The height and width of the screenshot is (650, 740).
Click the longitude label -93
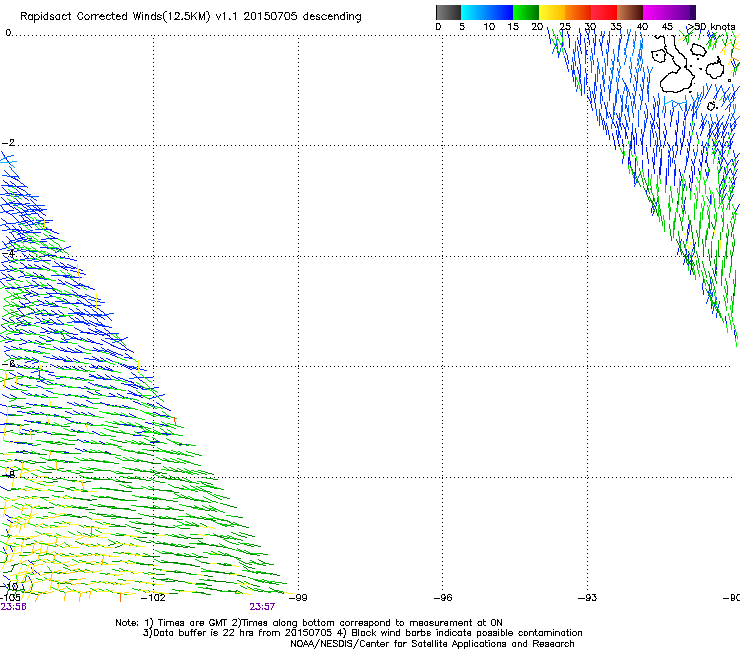pyautogui.click(x=588, y=598)
